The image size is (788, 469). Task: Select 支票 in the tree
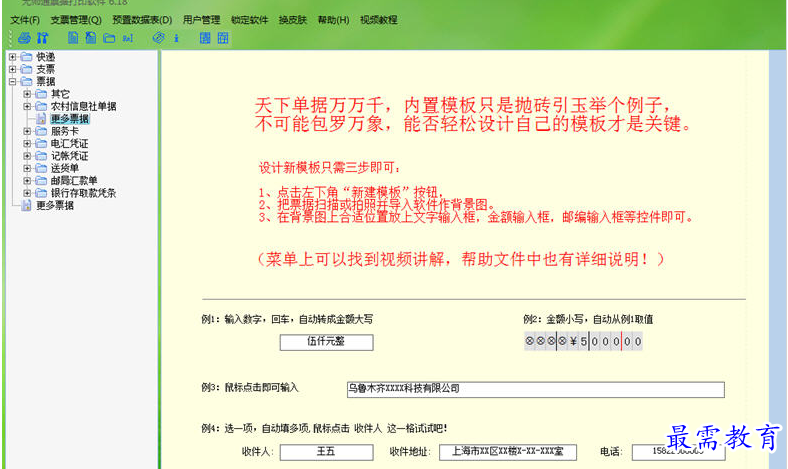point(45,69)
